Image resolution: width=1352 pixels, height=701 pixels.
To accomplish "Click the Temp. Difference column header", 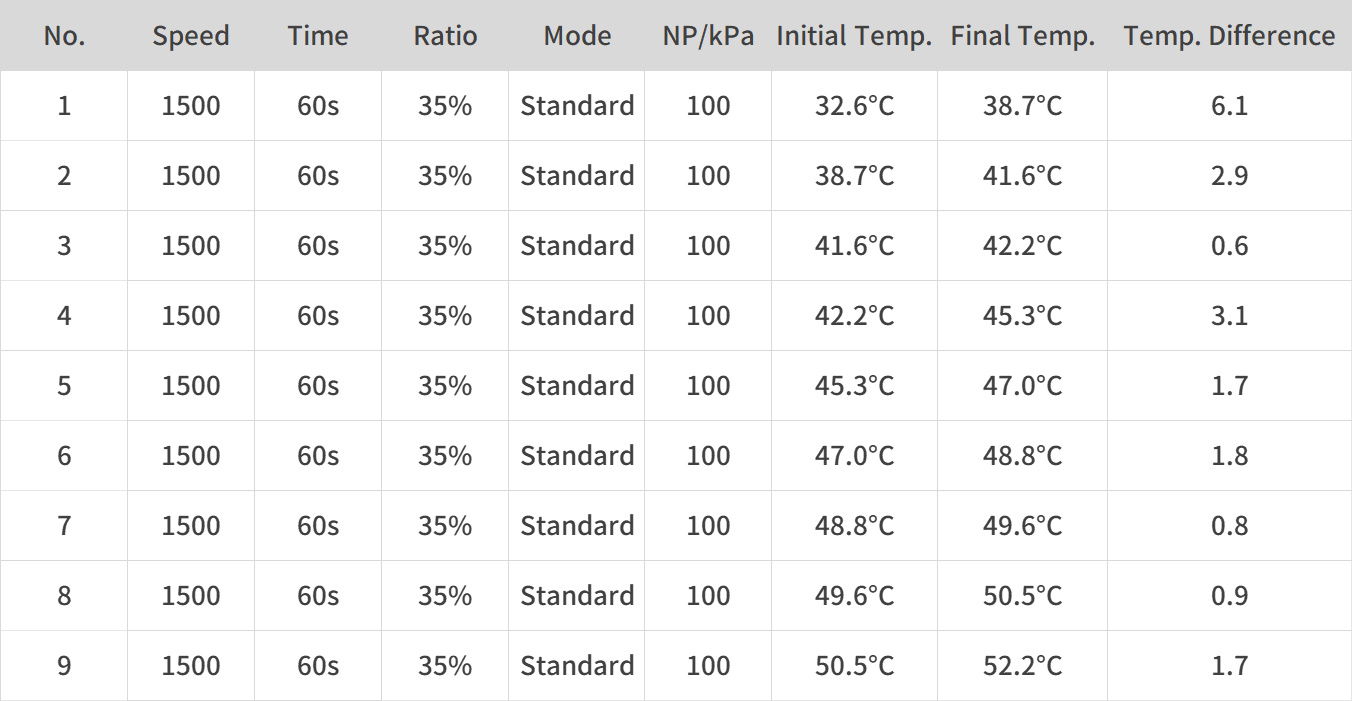I will [x=1229, y=36].
